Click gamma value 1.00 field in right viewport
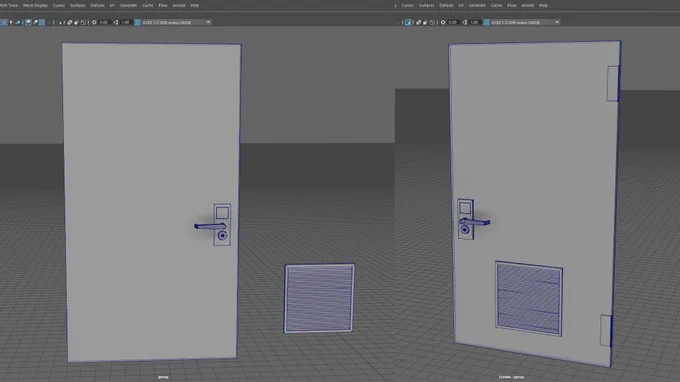 tap(474, 22)
